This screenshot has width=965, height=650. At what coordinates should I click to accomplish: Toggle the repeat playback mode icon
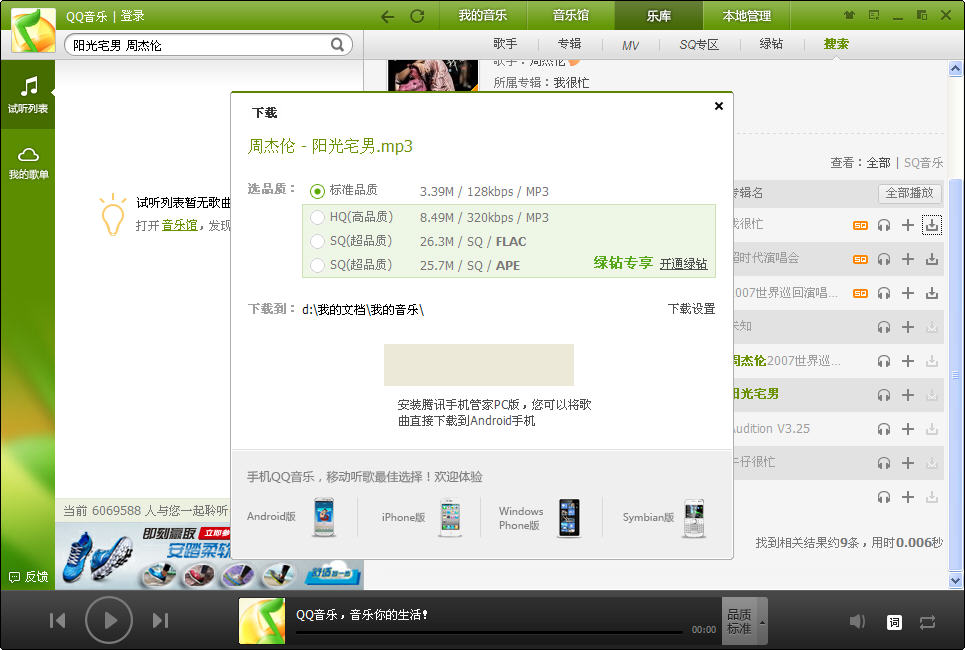pyautogui.click(x=927, y=622)
